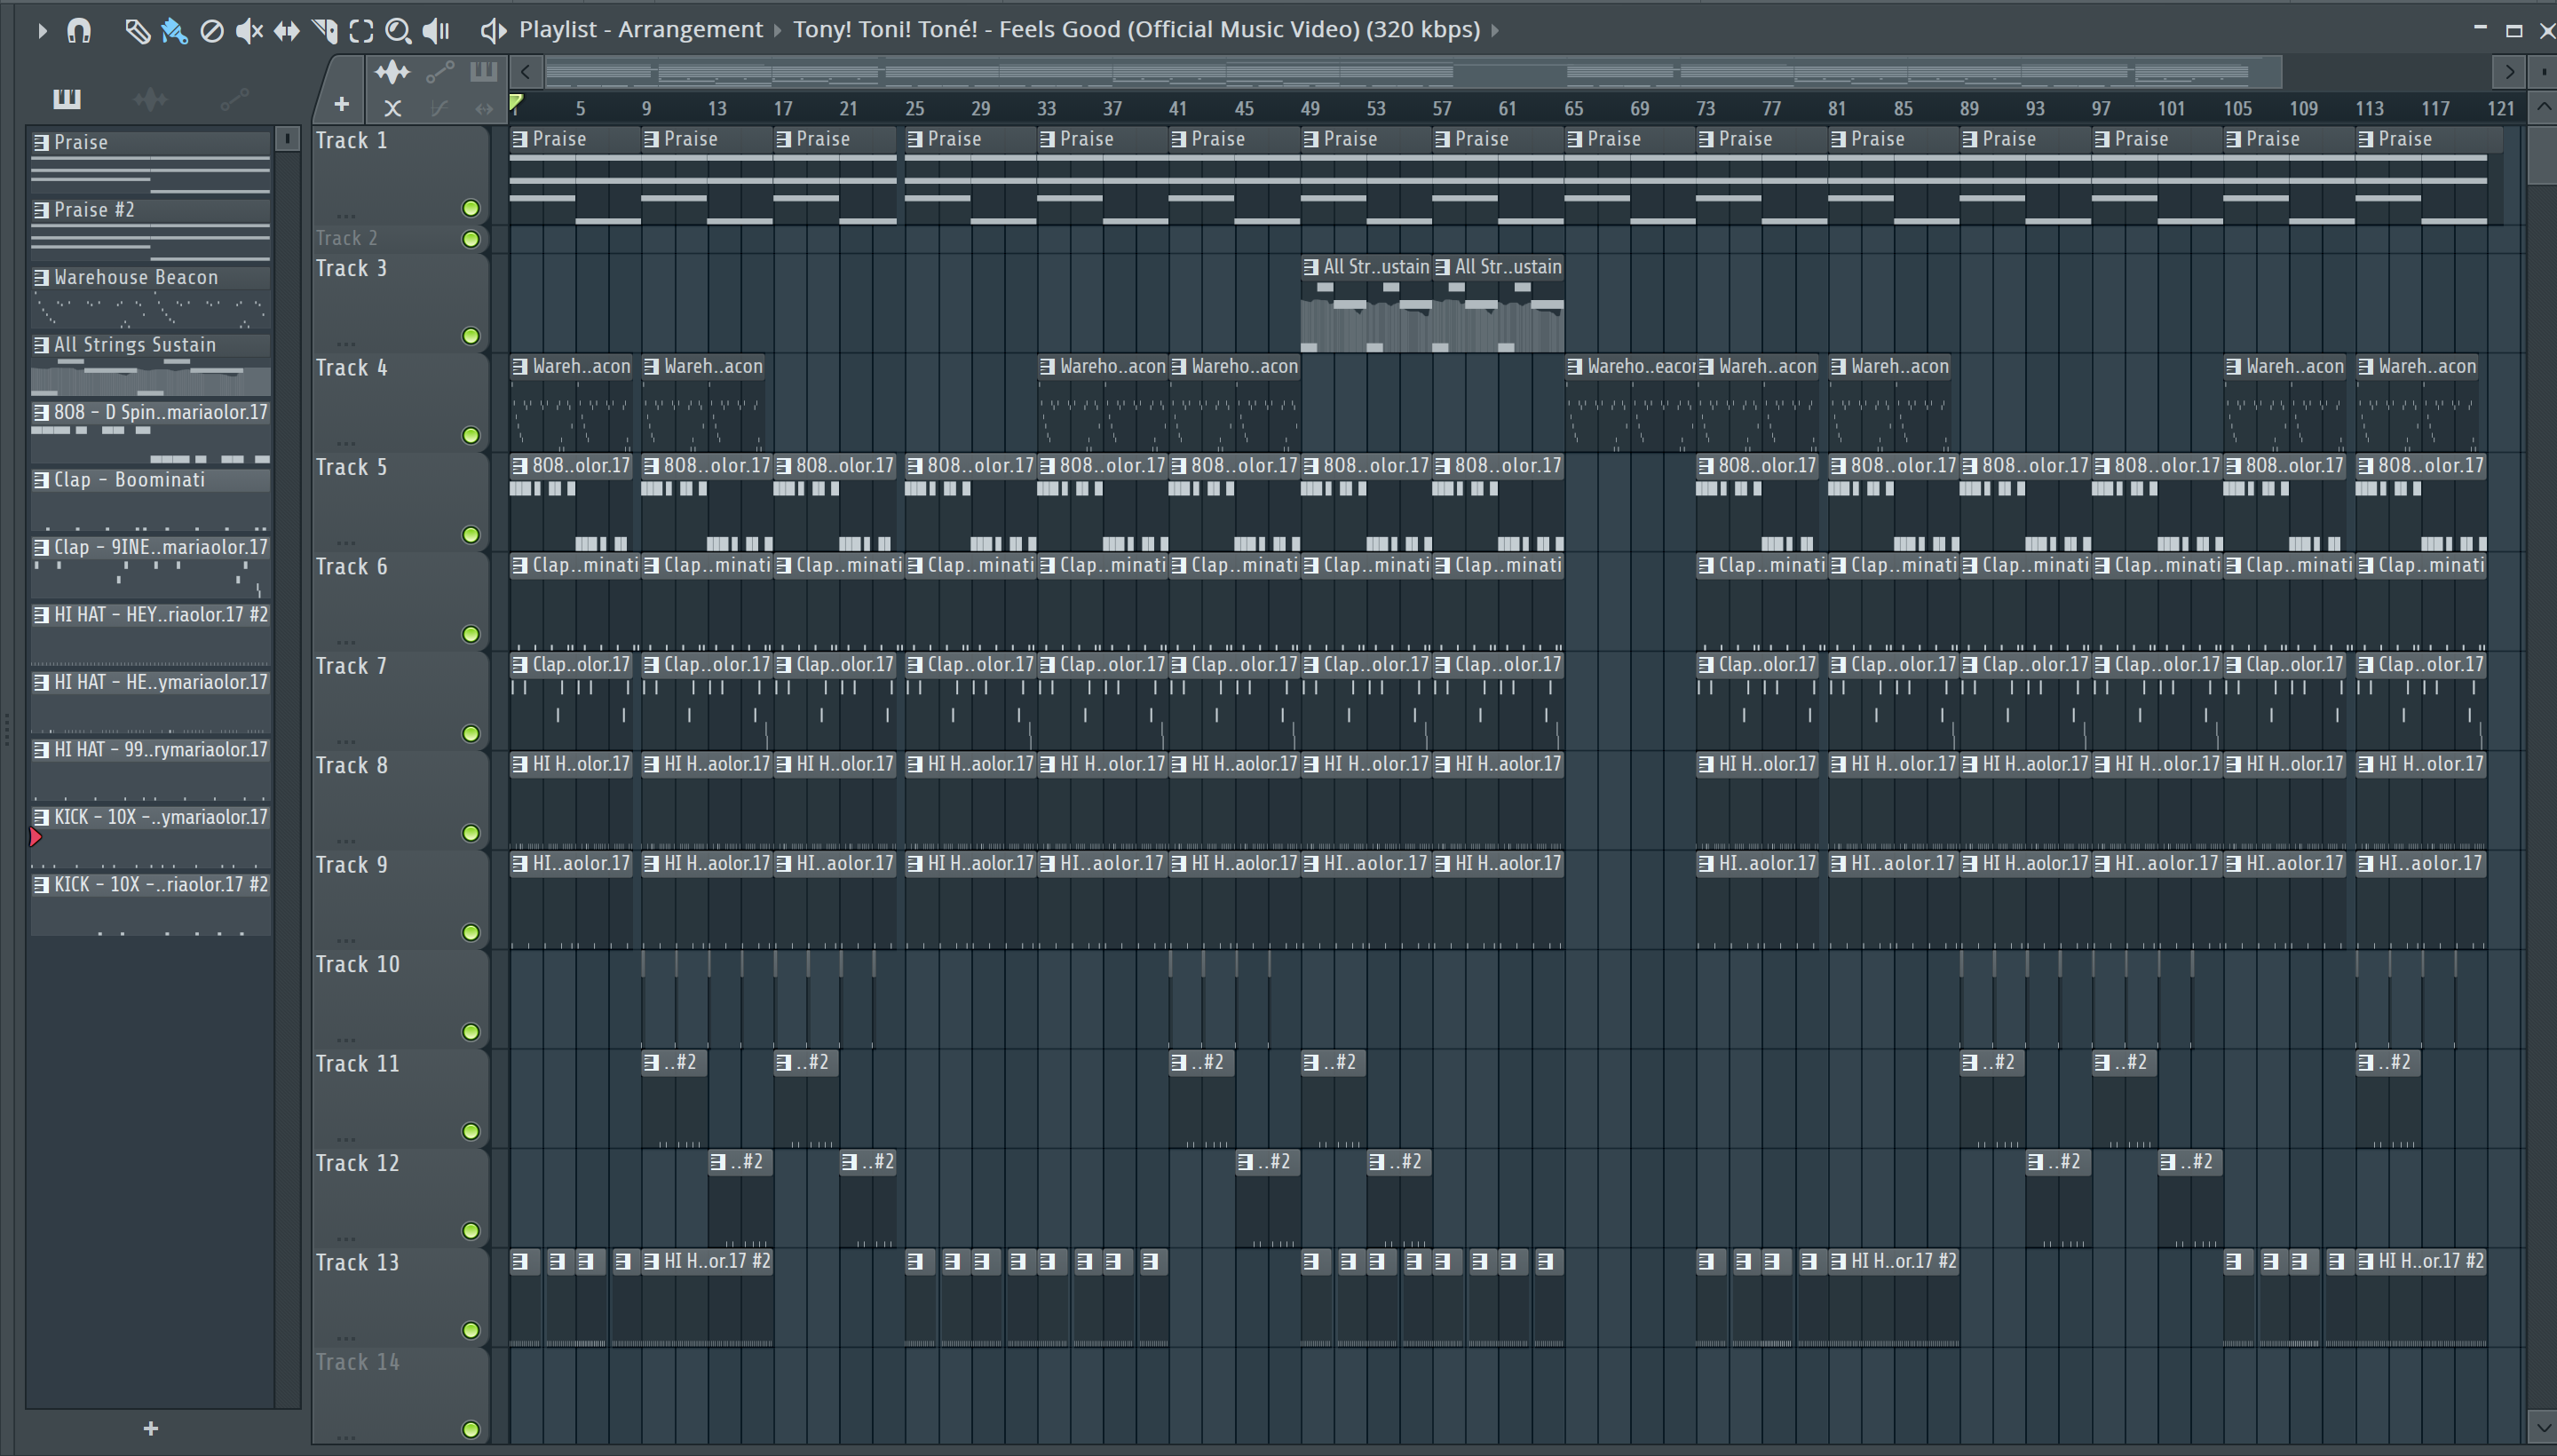Click the picker panel scrollbar handle
The height and width of the screenshot is (1456, 2557).
287,139
